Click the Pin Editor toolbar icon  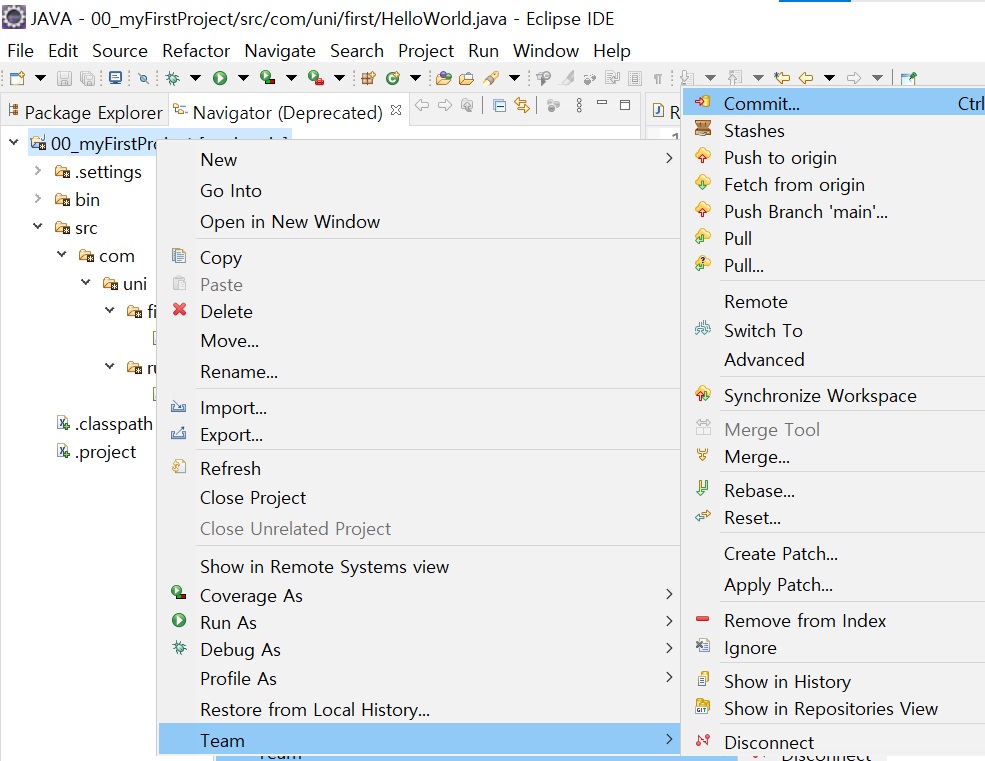pos(908,78)
